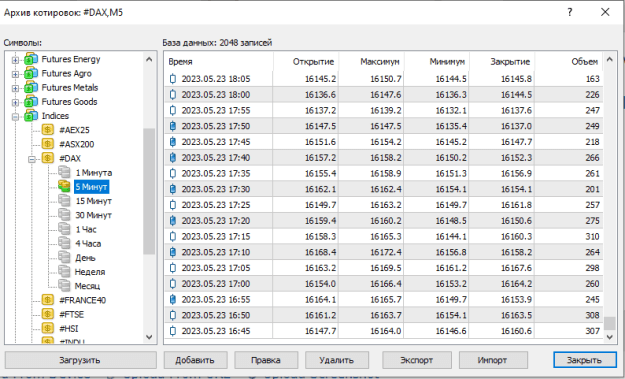625x379 pixels.
Task: Click the volume value 310
Action: [592, 237]
